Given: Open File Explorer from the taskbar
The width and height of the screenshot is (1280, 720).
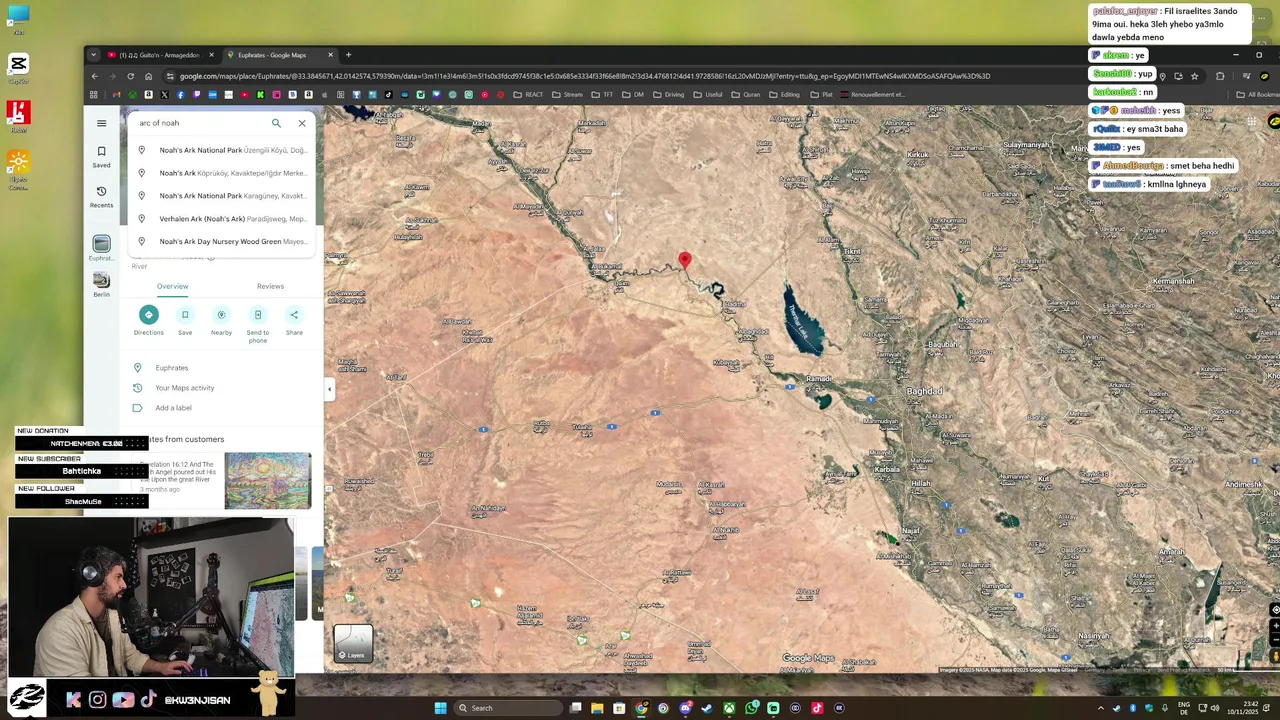Looking at the screenshot, I should click(x=597, y=708).
